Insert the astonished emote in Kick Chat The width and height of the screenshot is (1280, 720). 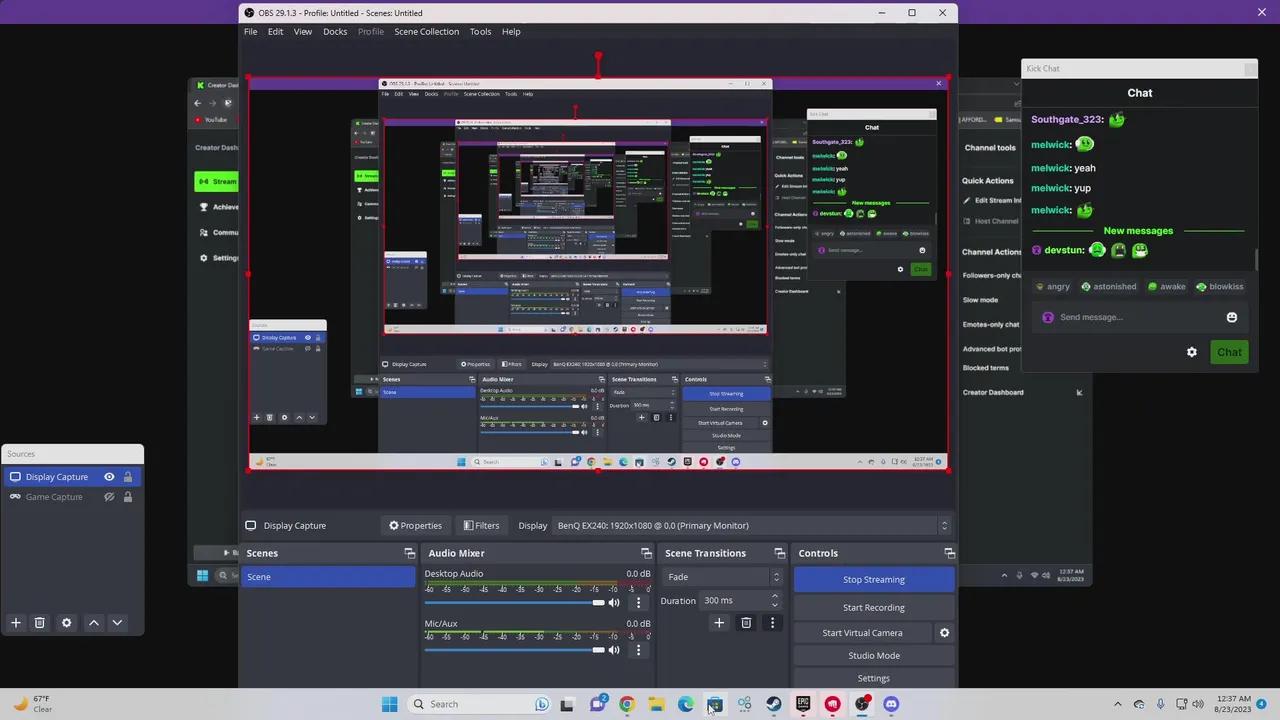click(x=1108, y=287)
